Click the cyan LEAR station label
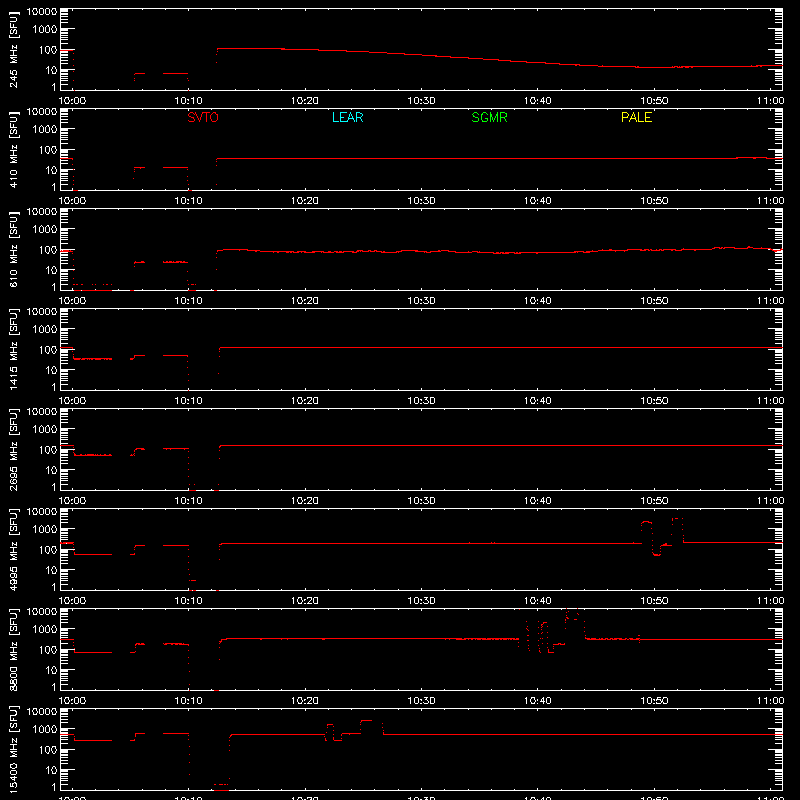800x800 pixels. click(x=347, y=117)
